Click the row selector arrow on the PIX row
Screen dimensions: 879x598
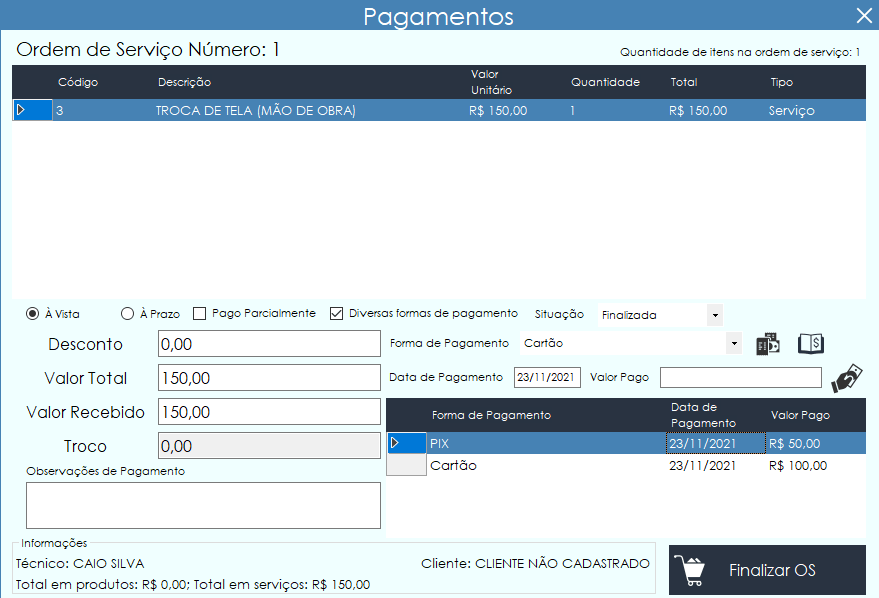click(x=396, y=442)
